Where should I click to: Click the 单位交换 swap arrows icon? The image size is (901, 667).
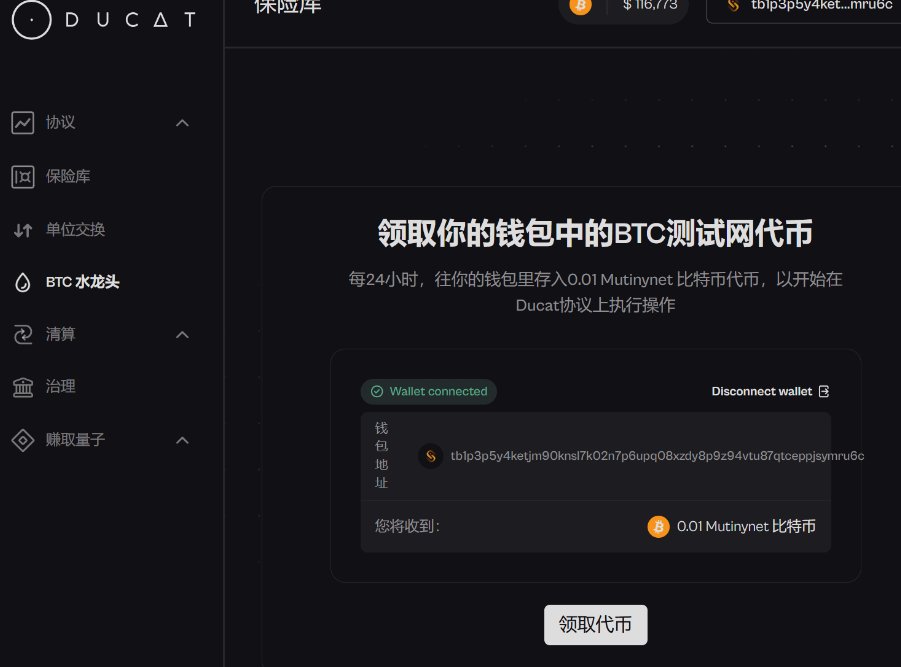[22, 230]
